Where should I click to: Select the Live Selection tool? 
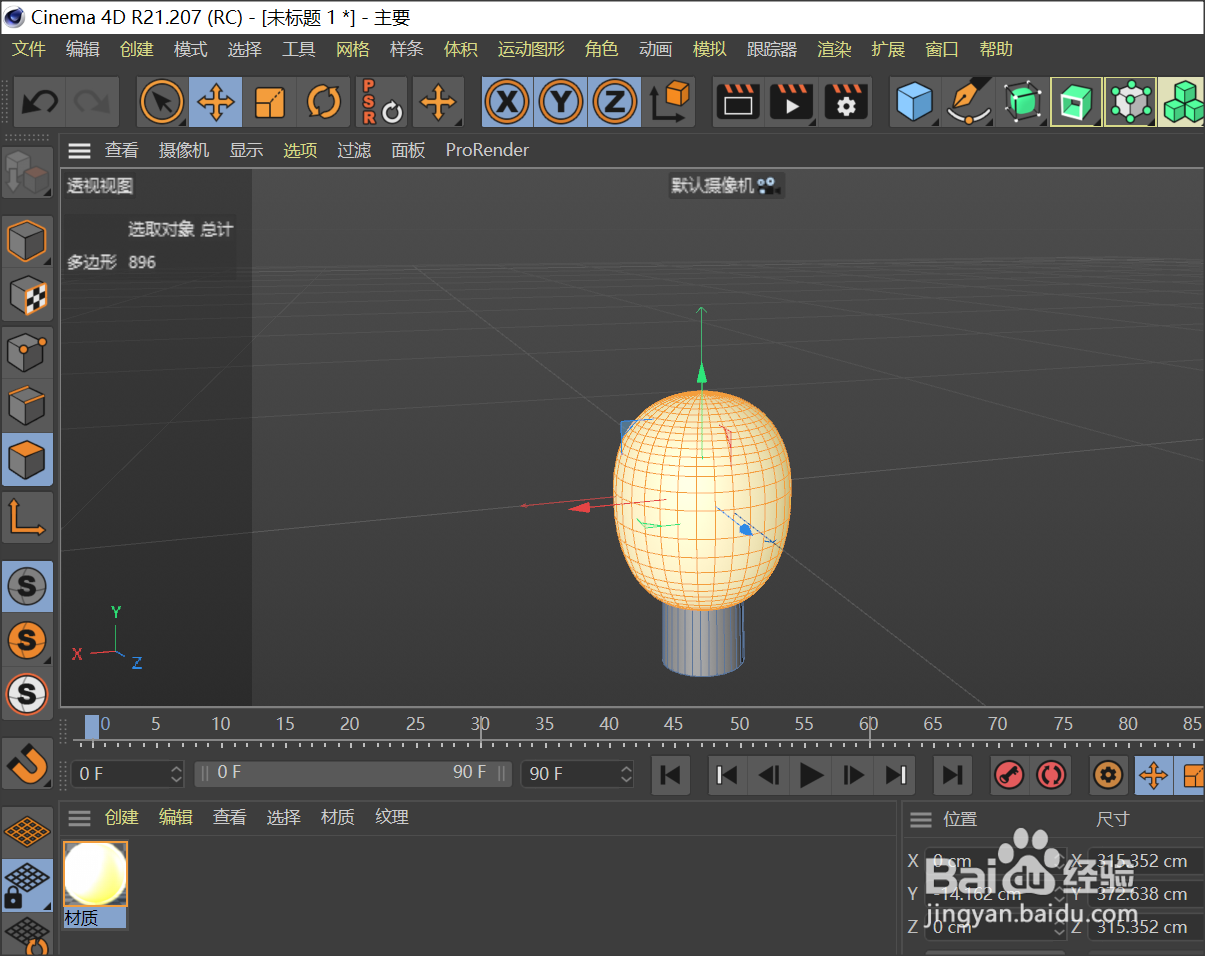(161, 101)
